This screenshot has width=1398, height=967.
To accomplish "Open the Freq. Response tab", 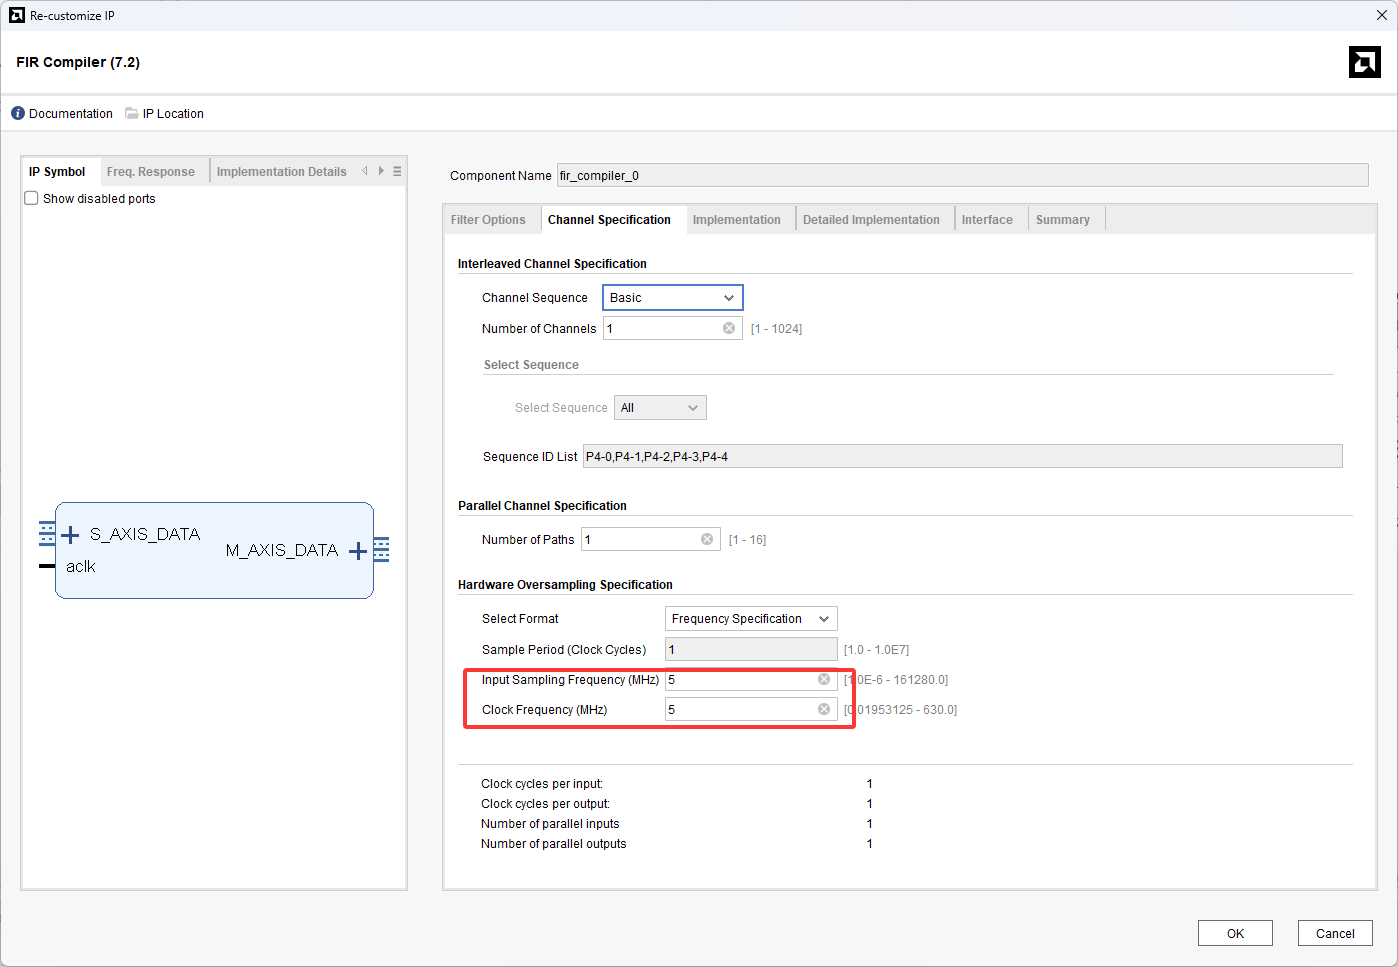I will (151, 172).
